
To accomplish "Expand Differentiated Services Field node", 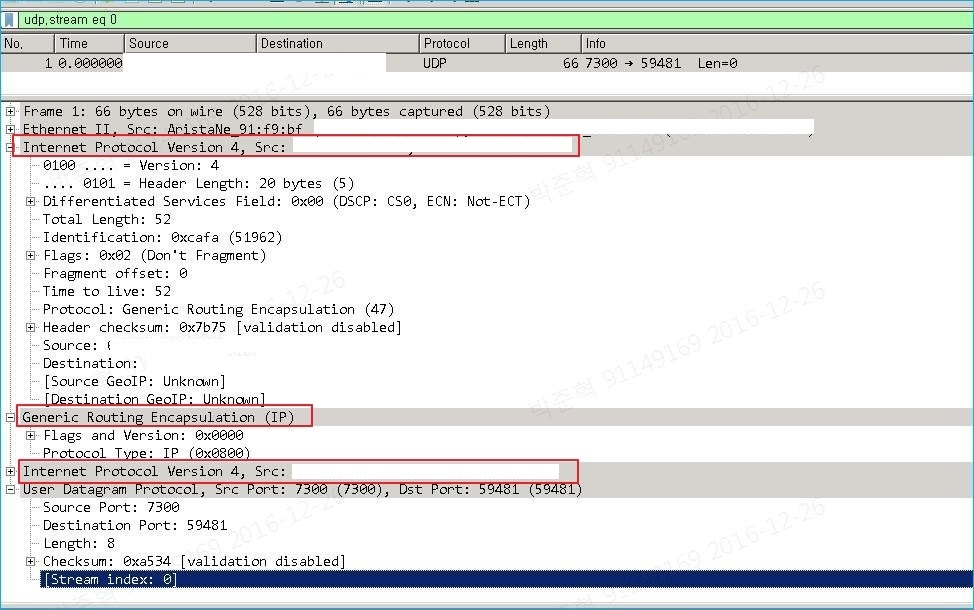I will coord(31,201).
